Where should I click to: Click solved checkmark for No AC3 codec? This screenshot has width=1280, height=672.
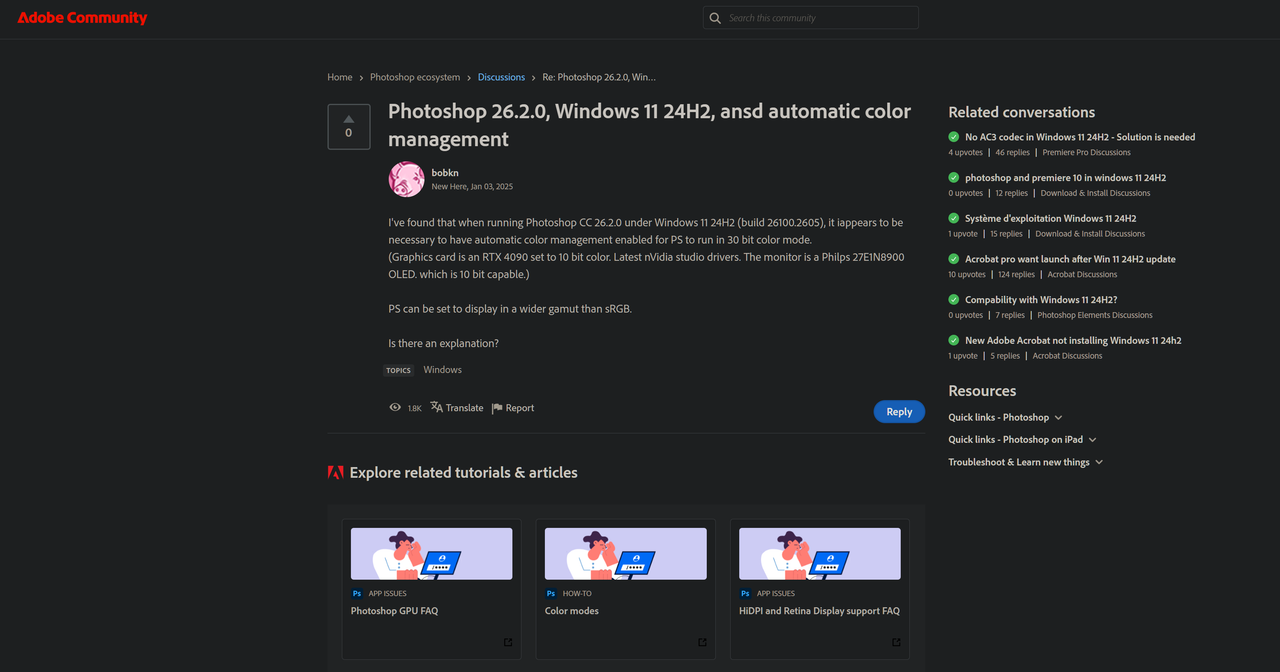(x=954, y=137)
